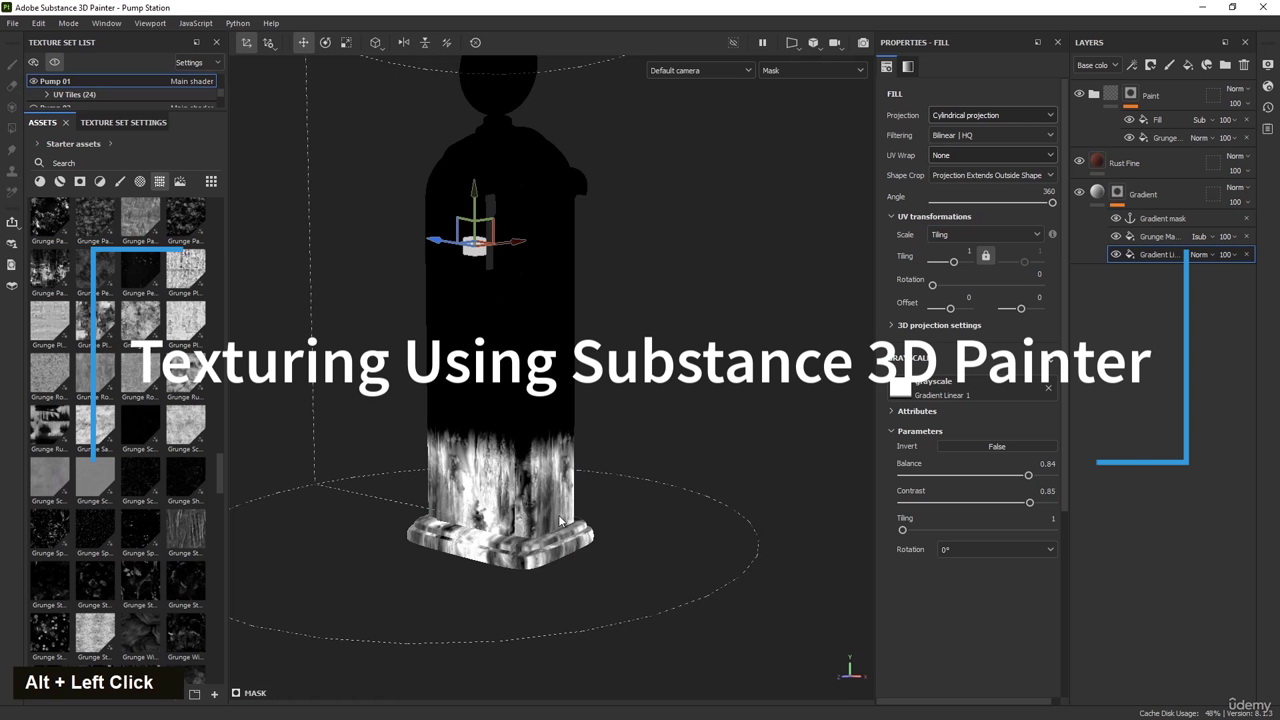
Task: Activate the translate manipulator in viewport toolbar
Action: (303, 43)
